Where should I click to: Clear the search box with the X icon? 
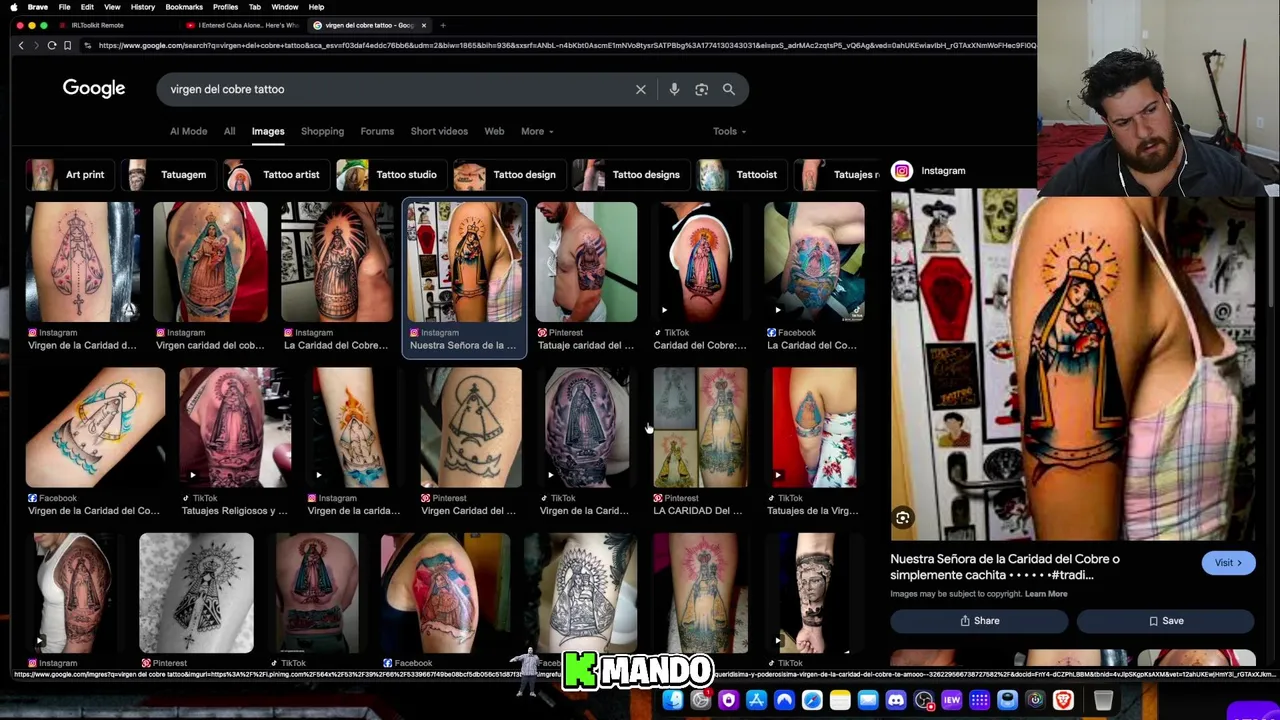[641, 89]
